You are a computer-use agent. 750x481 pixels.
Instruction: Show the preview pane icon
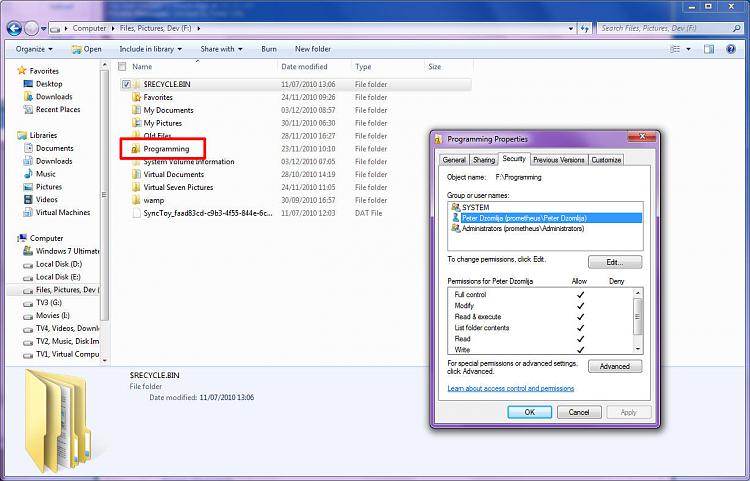(x=708, y=49)
